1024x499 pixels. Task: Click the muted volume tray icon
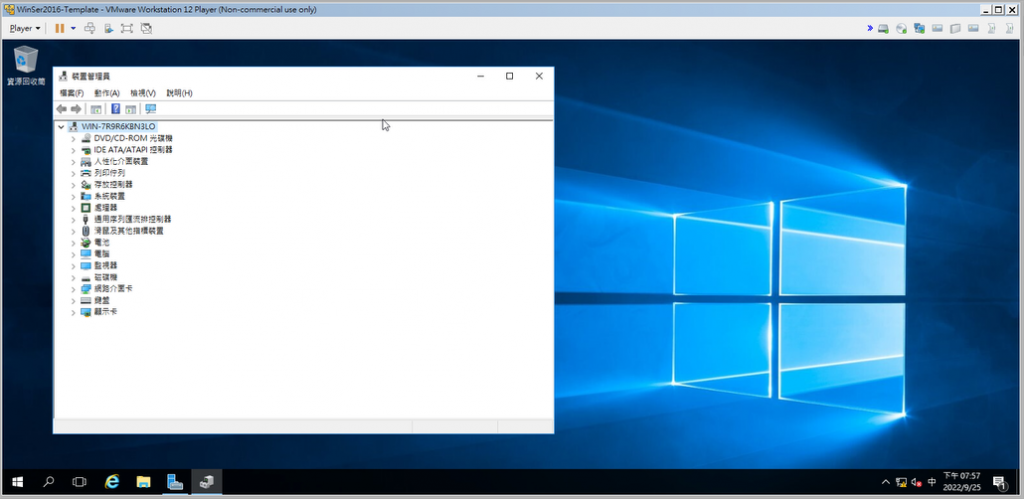[x=916, y=483]
